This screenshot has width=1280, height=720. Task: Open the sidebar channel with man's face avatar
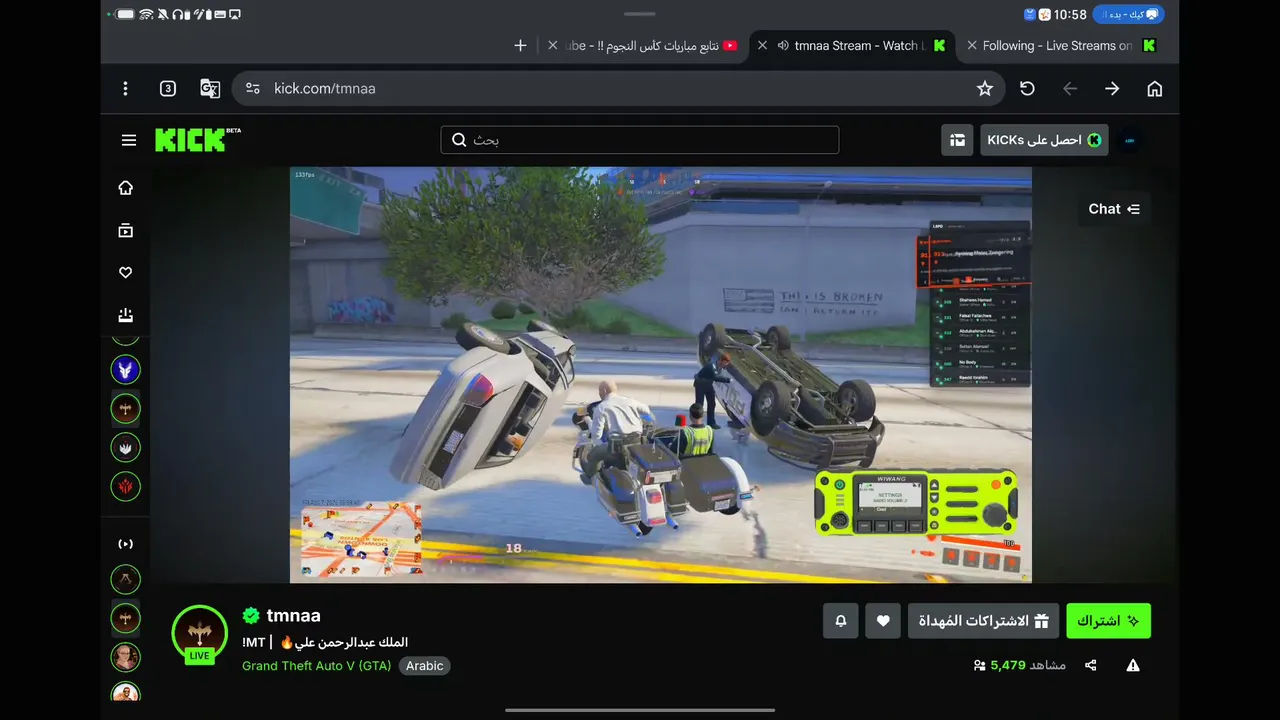click(x=125, y=657)
